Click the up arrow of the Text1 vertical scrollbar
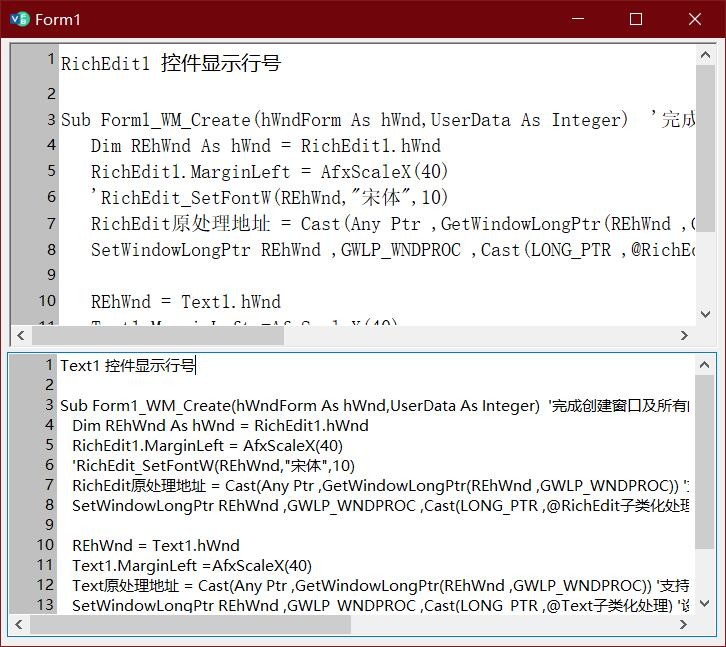Screen dimensions: 726x647 point(705,364)
